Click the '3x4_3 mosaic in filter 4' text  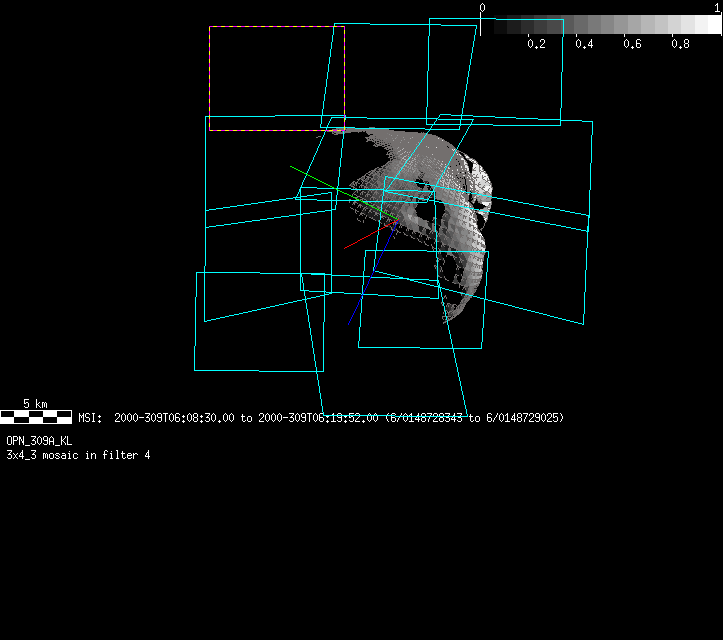click(78, 455)
